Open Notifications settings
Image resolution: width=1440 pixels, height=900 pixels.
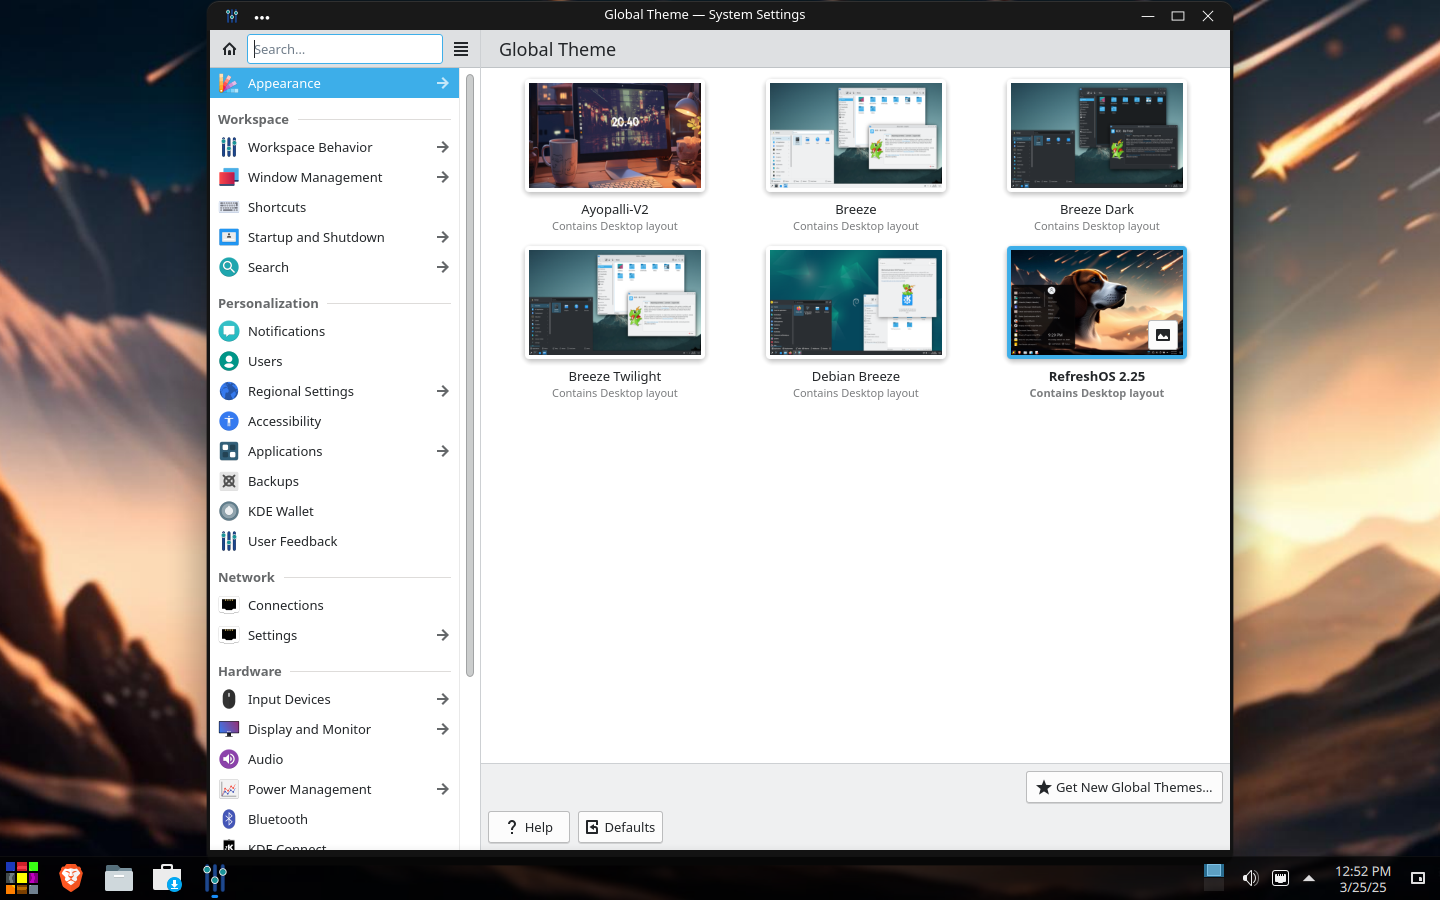click(x=334, y=331)
